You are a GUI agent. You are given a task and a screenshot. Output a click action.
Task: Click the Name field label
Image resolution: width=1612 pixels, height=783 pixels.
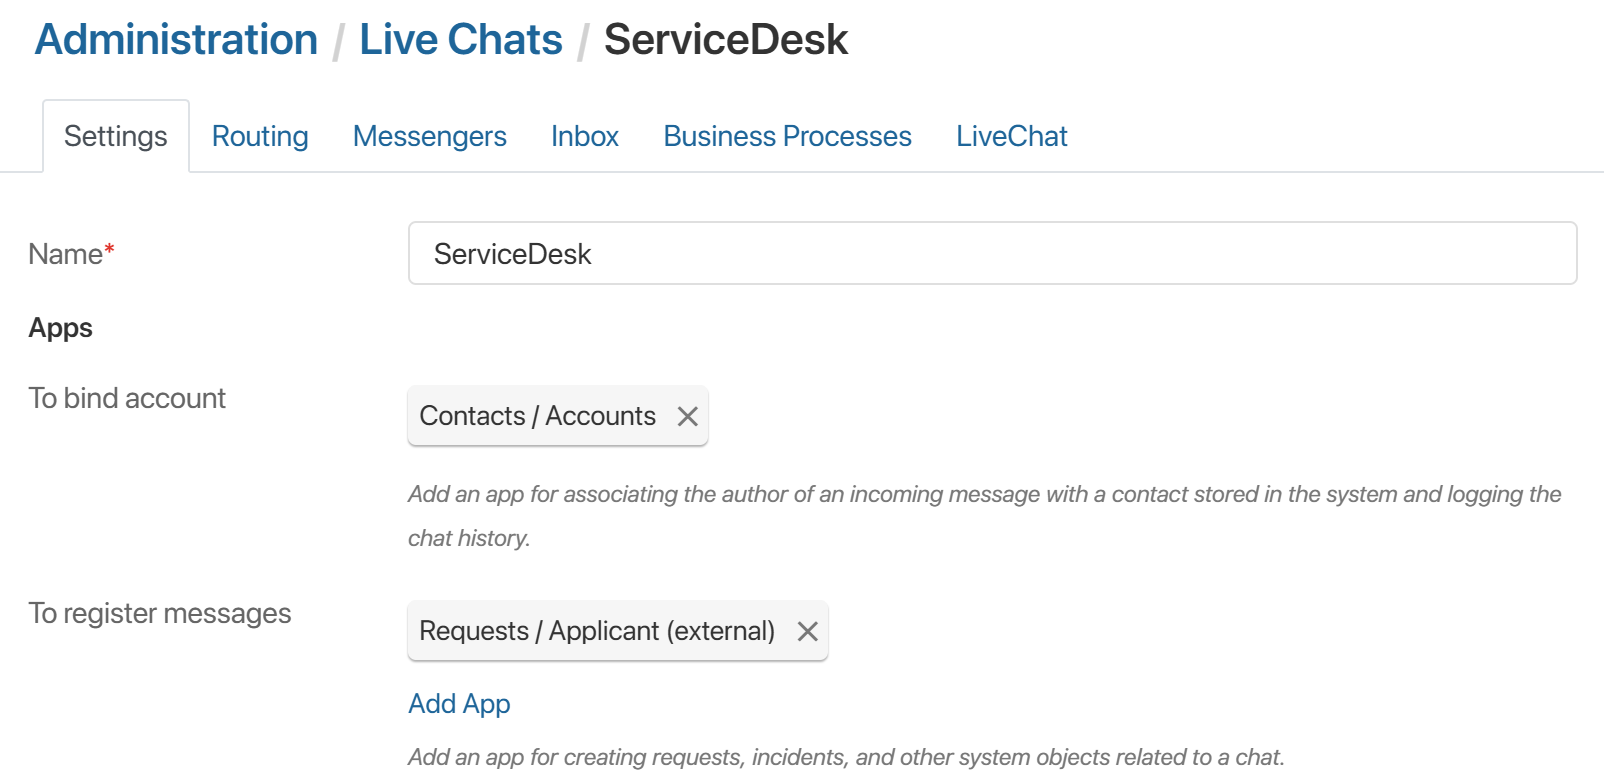(x=71, y=254)
